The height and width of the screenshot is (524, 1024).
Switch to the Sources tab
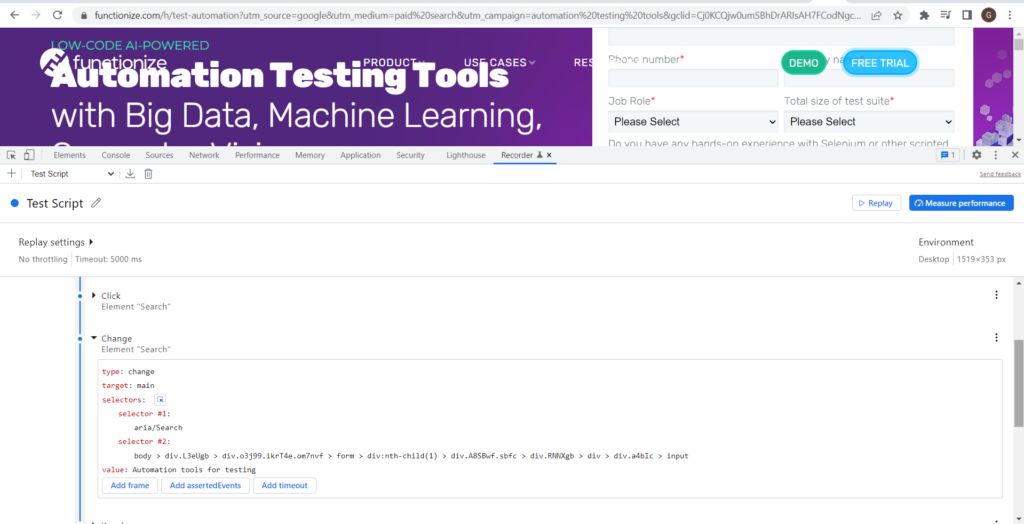159,155
